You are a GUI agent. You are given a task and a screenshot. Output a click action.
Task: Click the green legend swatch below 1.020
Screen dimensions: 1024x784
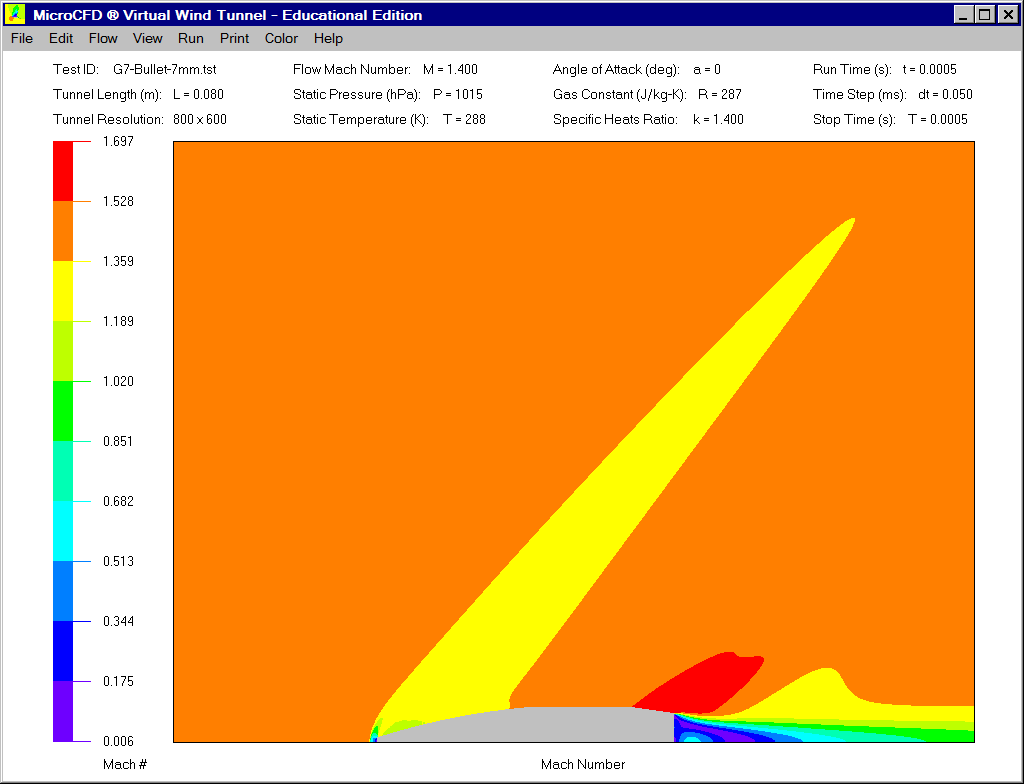63,412
